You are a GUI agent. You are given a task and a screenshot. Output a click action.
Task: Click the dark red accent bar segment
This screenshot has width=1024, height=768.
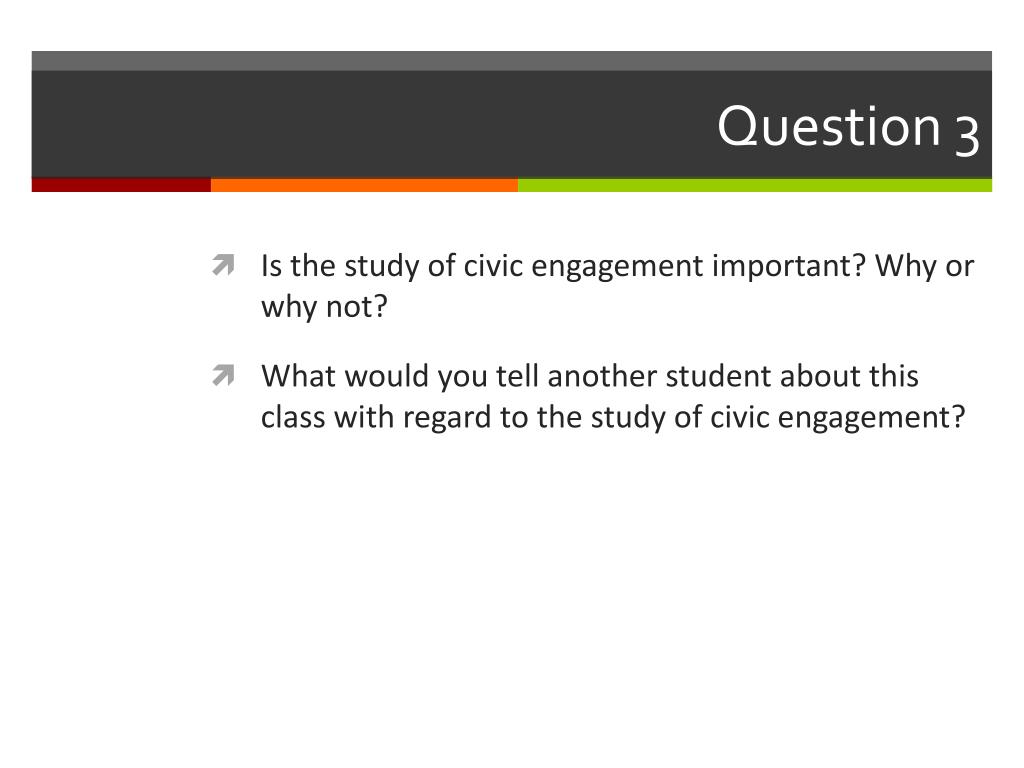coord(121,185)
